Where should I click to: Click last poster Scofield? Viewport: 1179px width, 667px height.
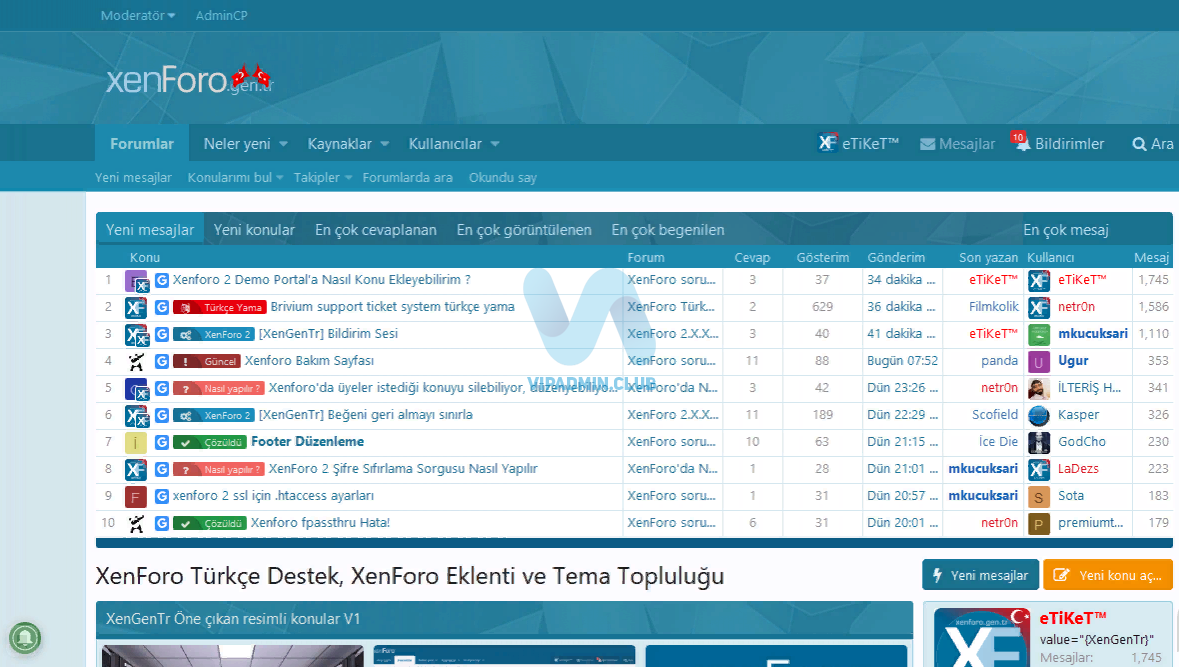(x=995, y=415)
